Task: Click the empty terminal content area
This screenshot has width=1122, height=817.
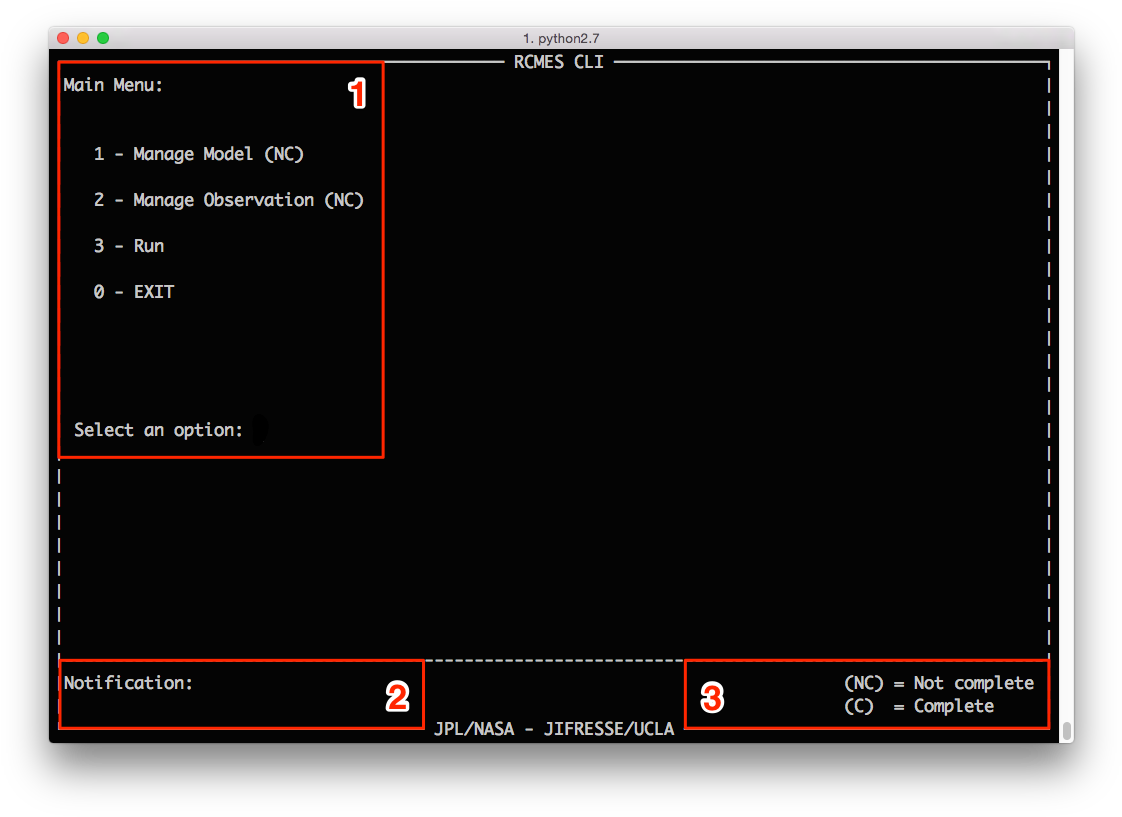Action: coord(700,350)
